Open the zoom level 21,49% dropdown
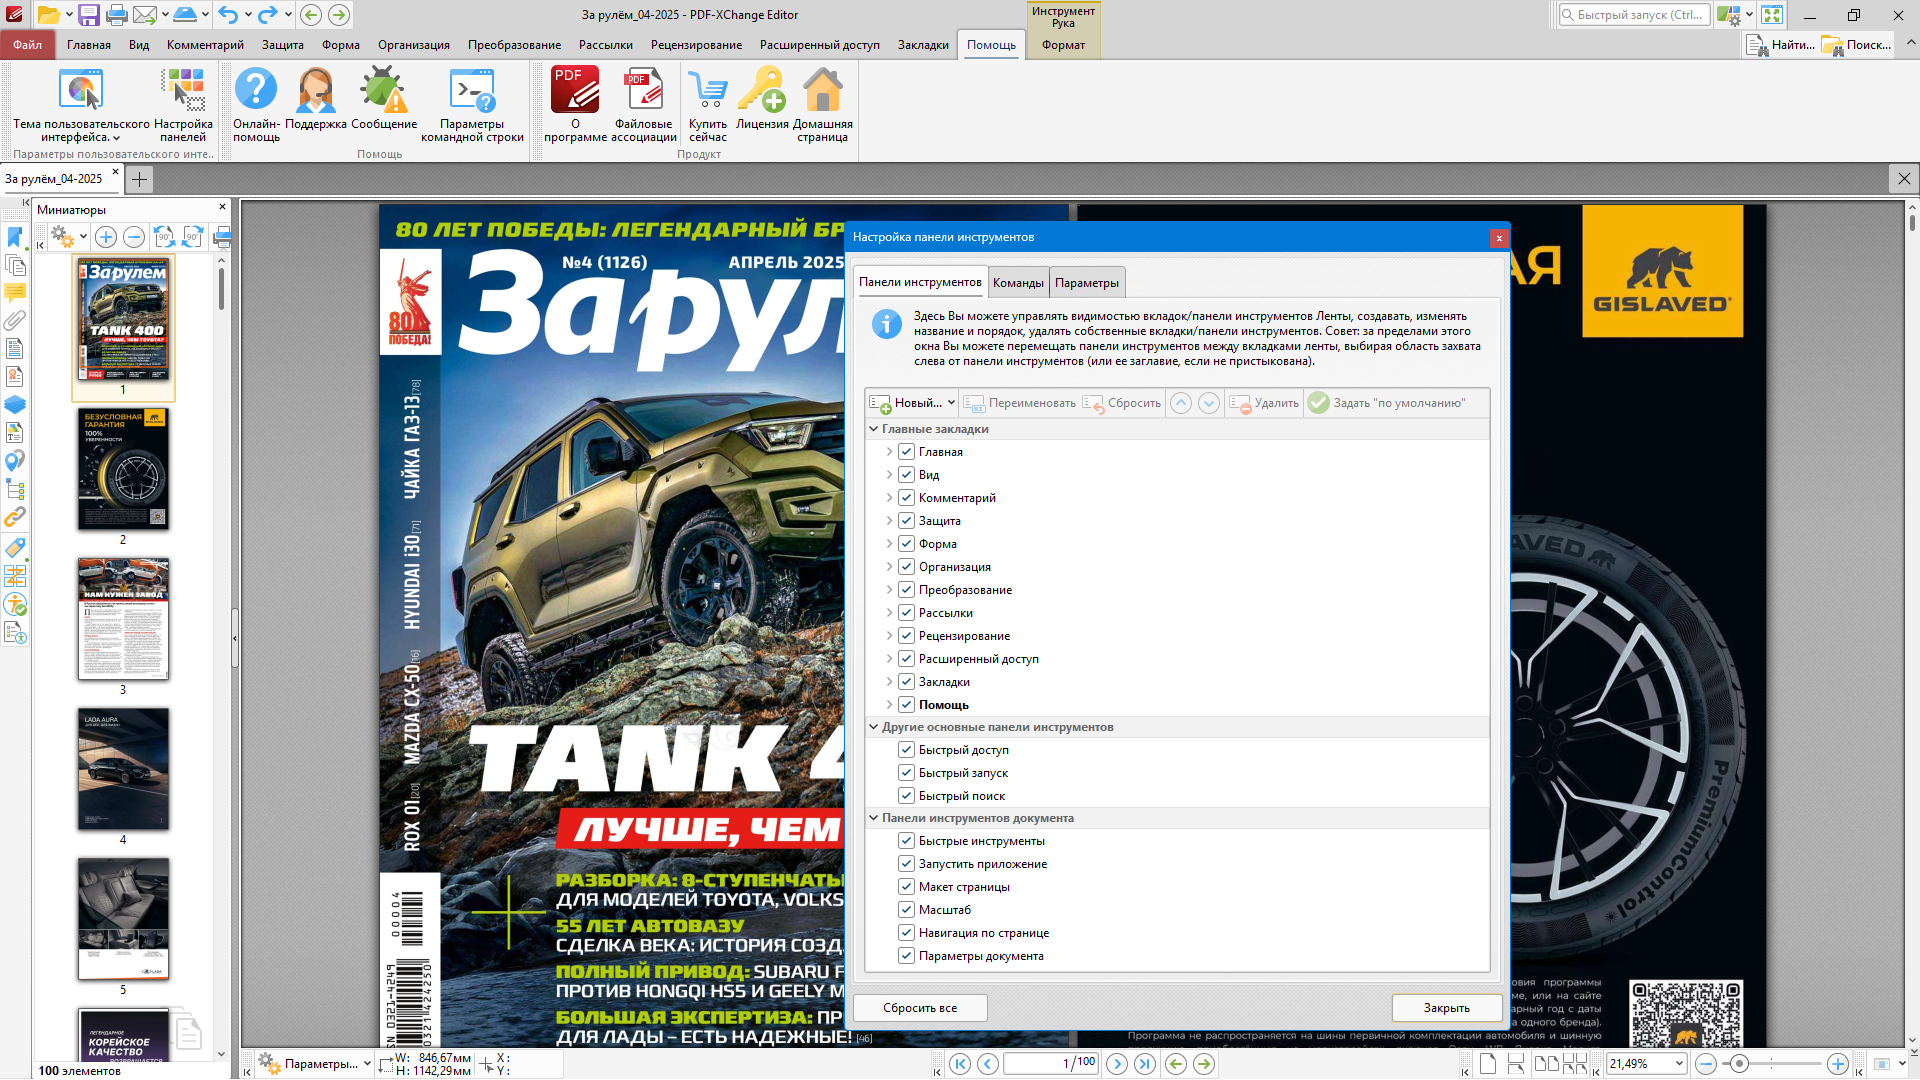 [x=1679, y=1064]
